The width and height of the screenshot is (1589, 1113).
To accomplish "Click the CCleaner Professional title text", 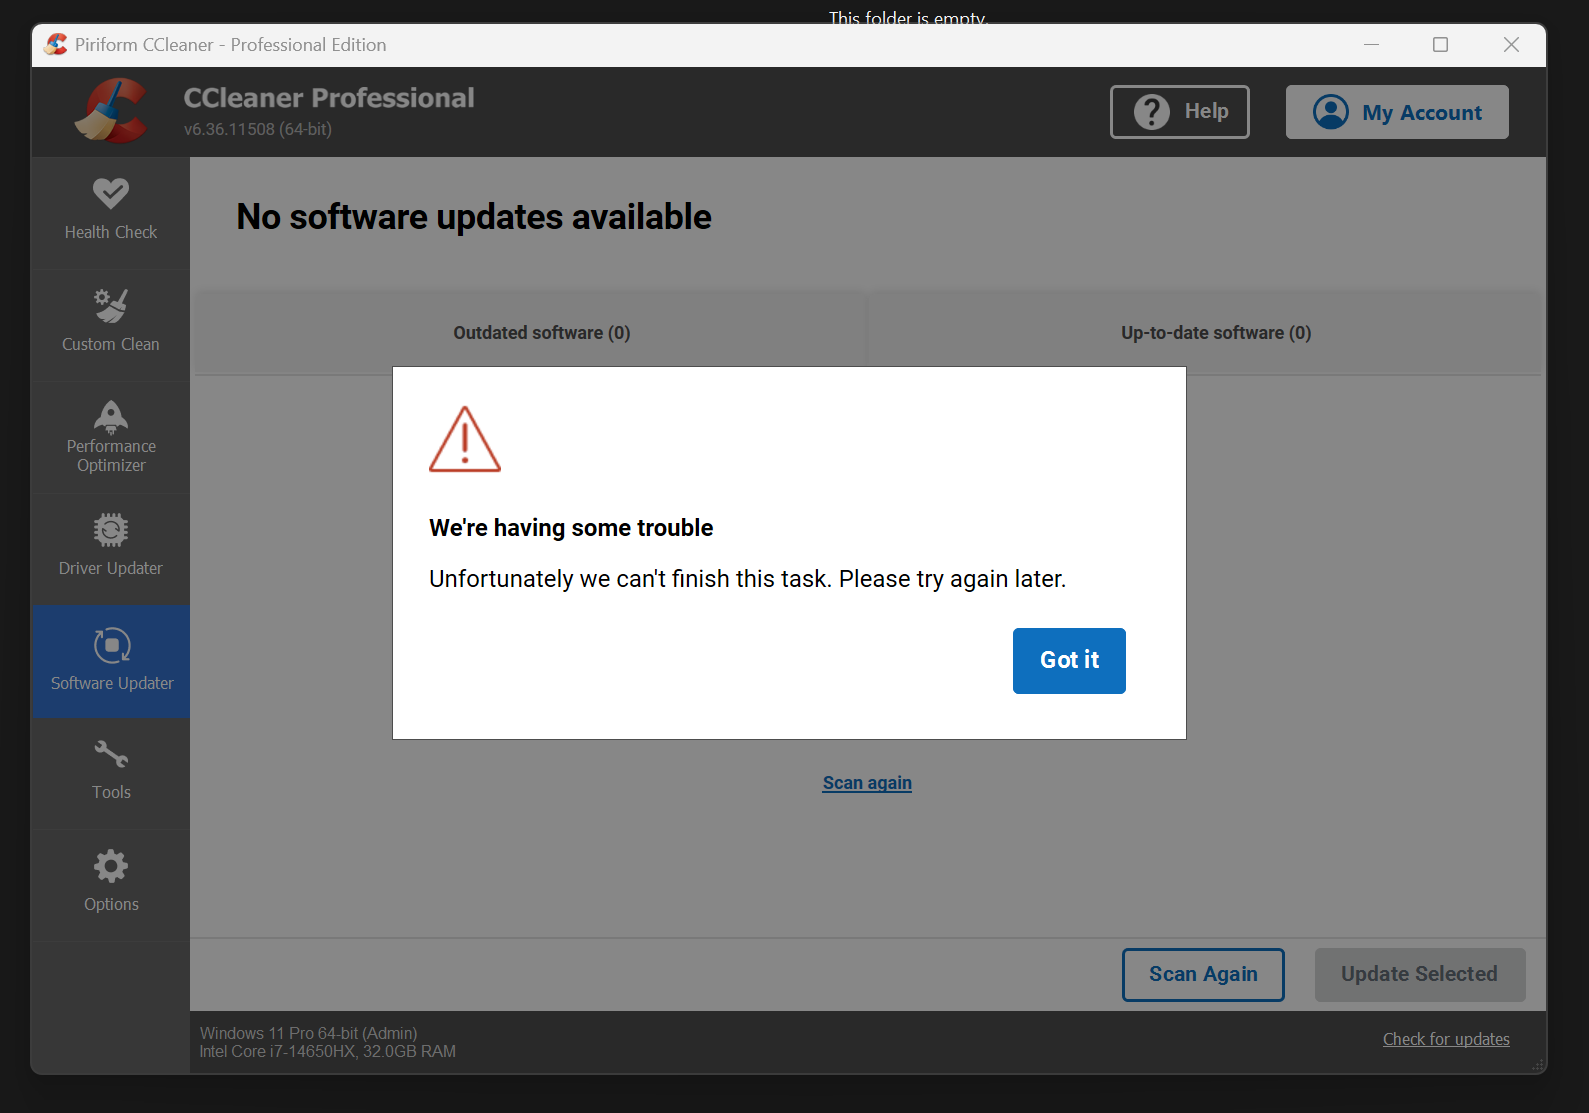I will (x=329, y=98).
